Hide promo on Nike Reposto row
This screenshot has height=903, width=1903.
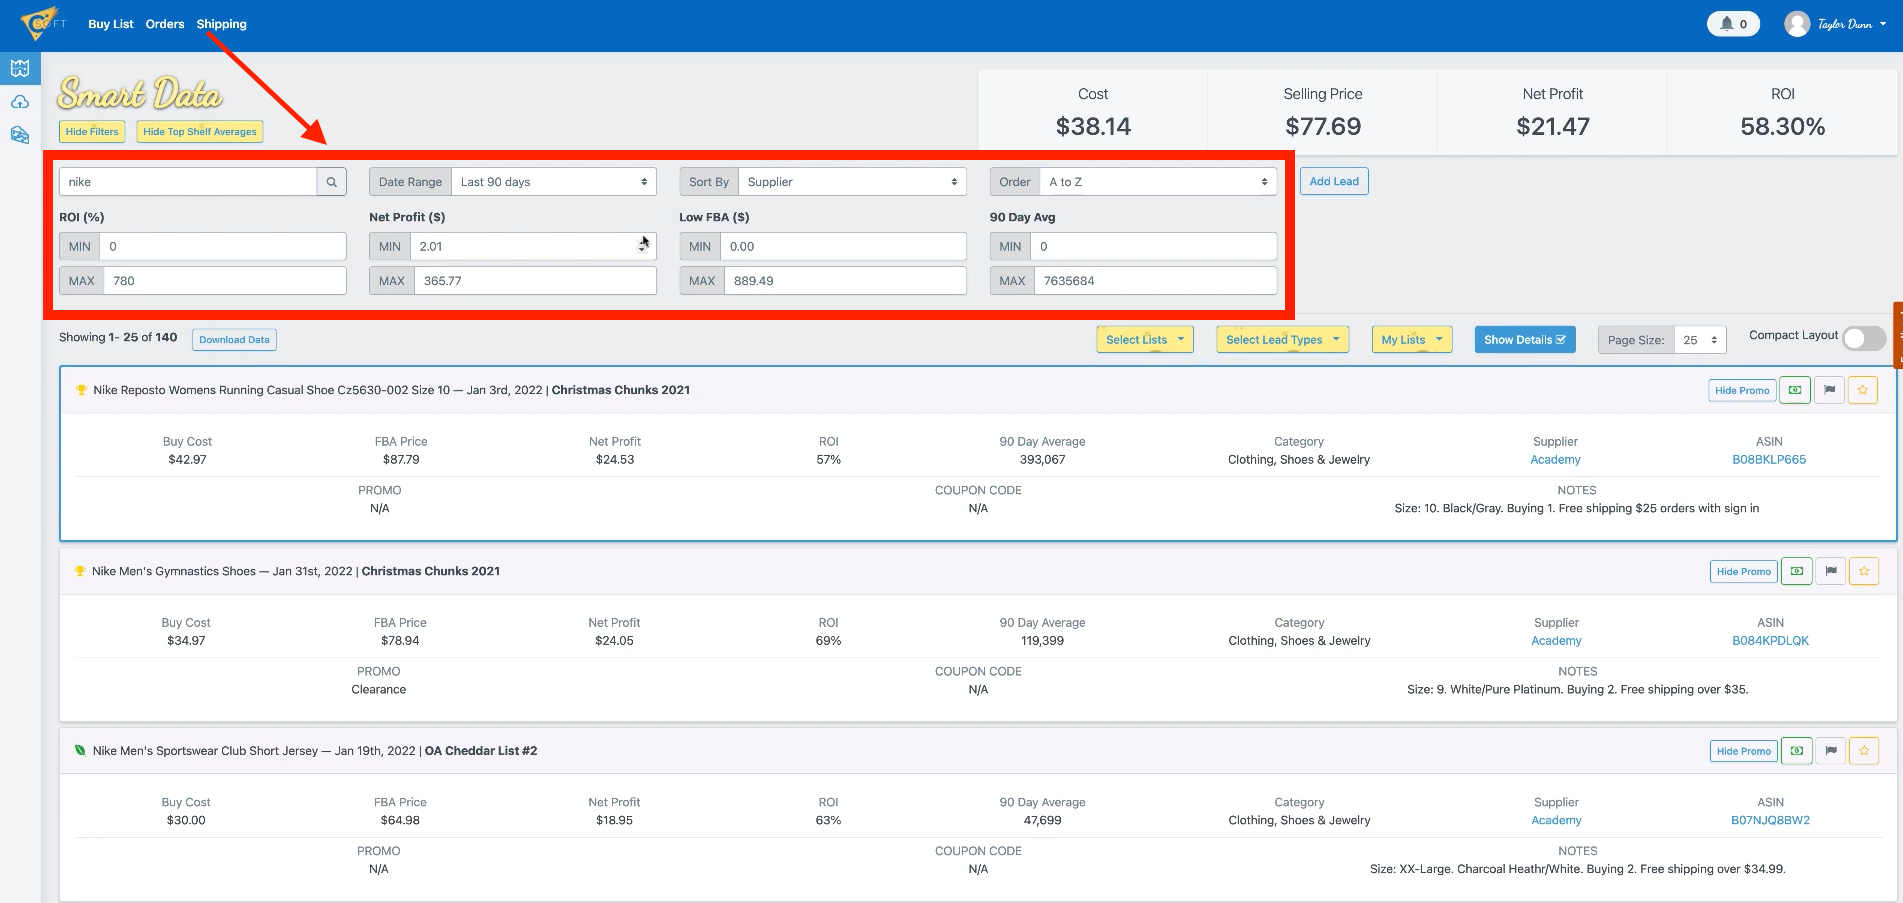pyautogui.click(x=1742, y=391)
